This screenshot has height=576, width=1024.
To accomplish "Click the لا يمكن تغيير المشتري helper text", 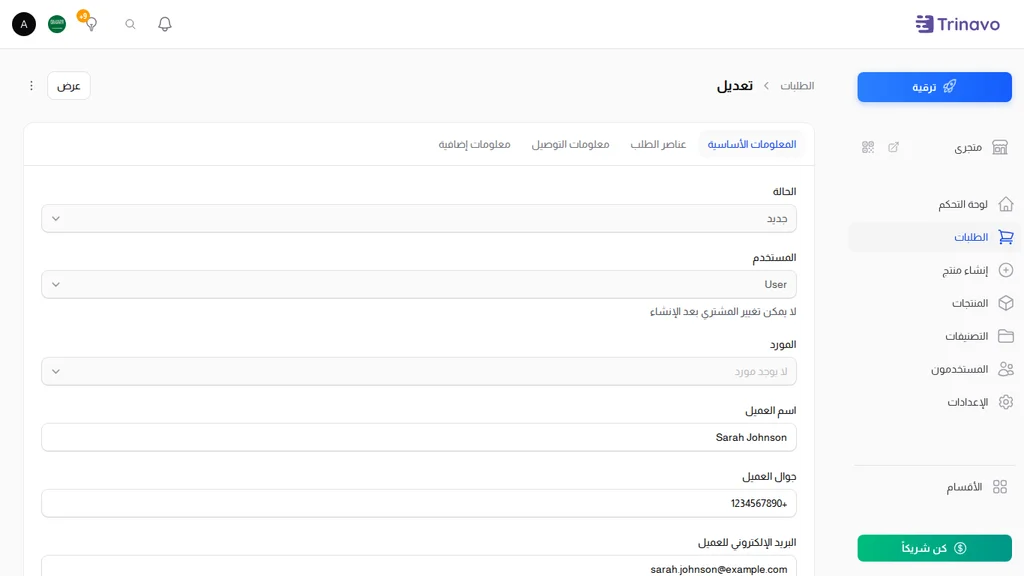I will point(723,312).
